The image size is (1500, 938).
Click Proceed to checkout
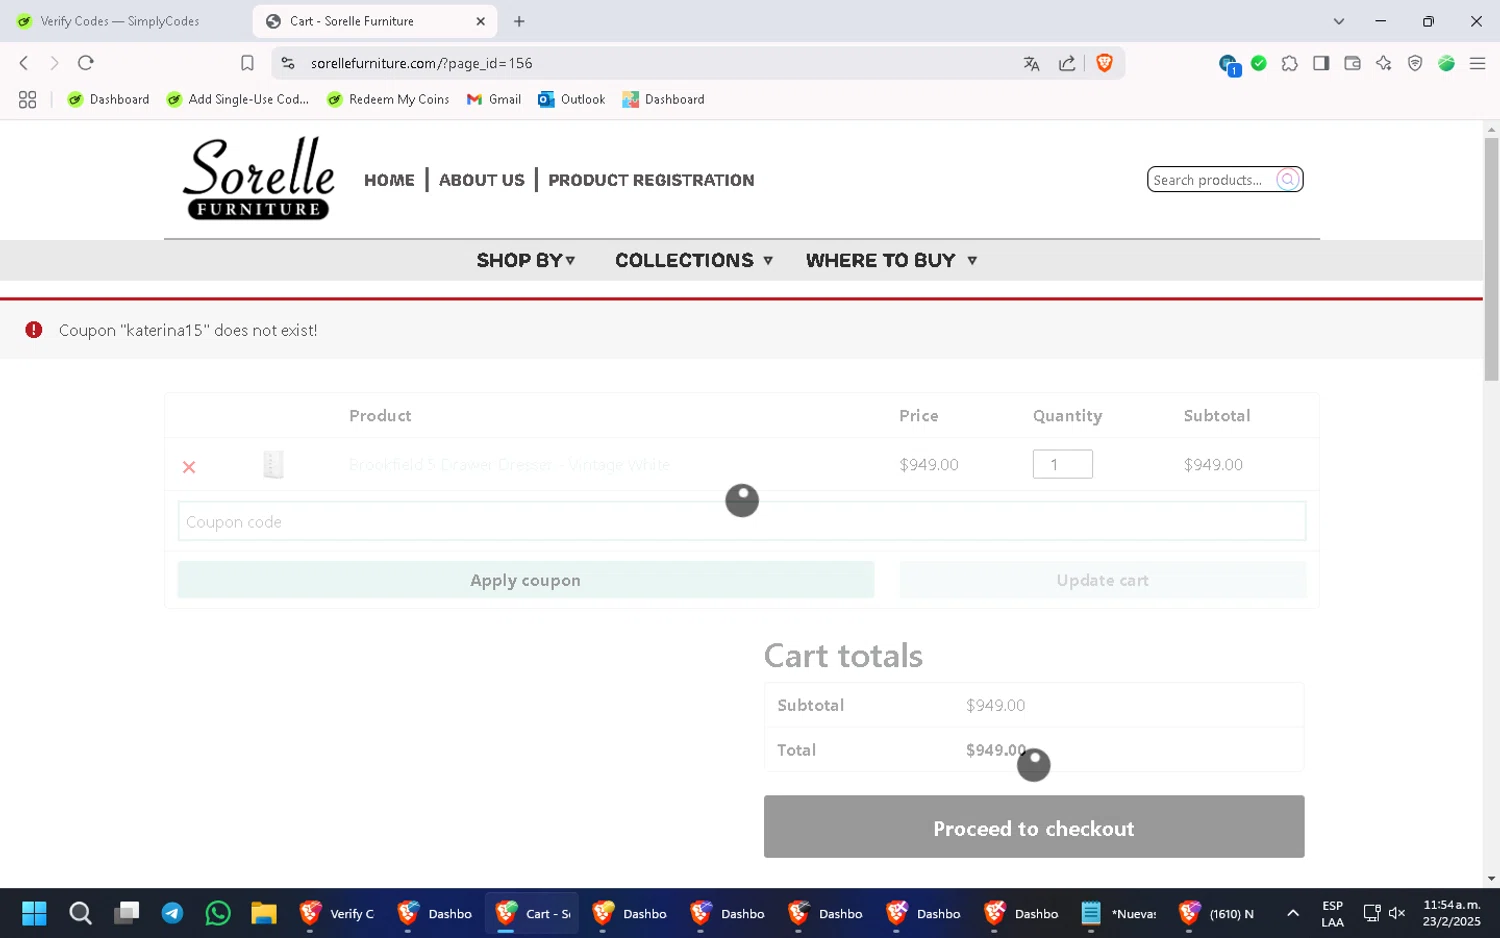(1034, 827)
